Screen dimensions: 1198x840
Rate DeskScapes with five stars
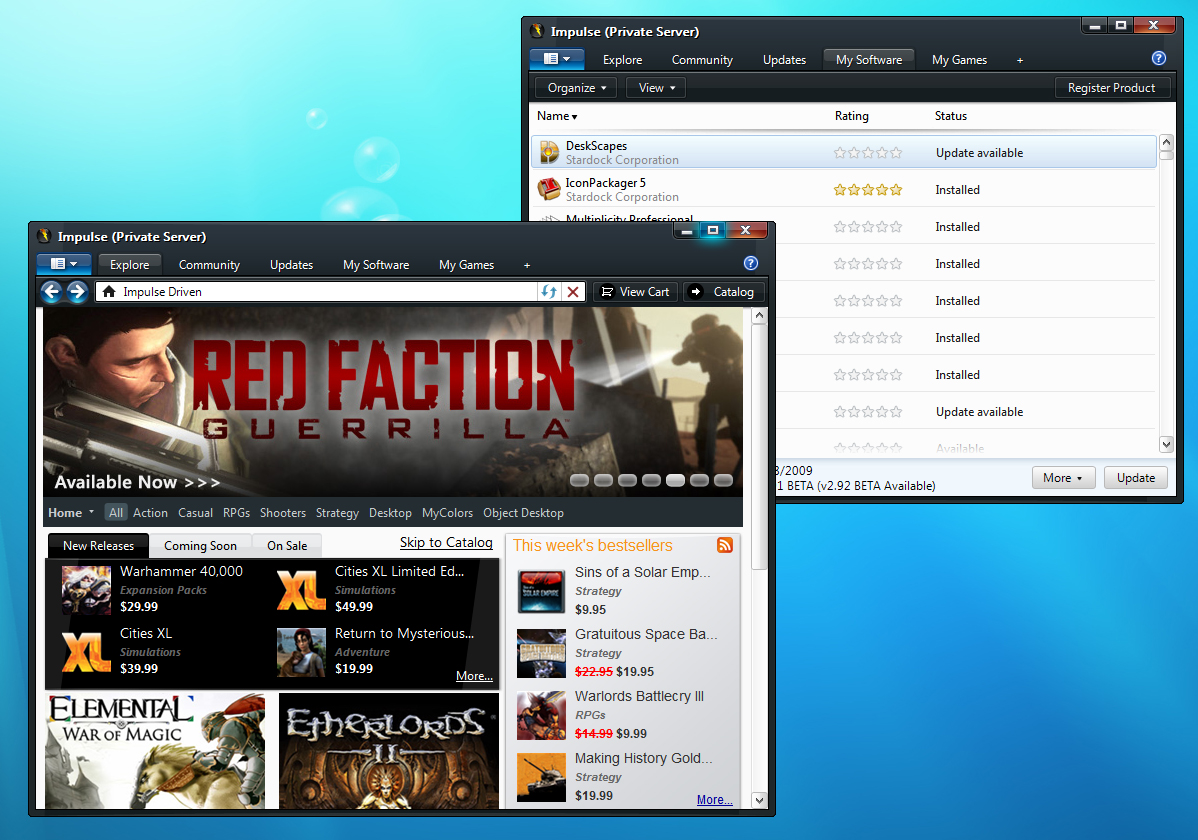point(896,153)
